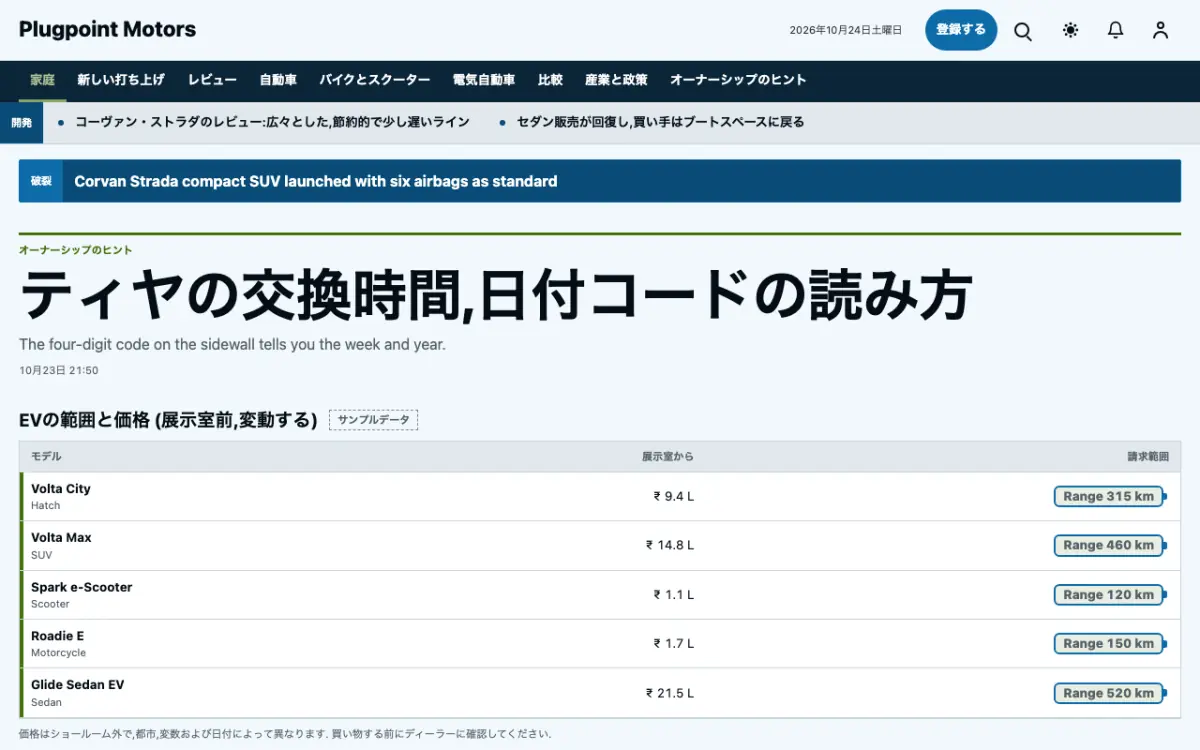Click the モデル column header
Viewport: 1200px width, 750px height.
click(46, 456)
